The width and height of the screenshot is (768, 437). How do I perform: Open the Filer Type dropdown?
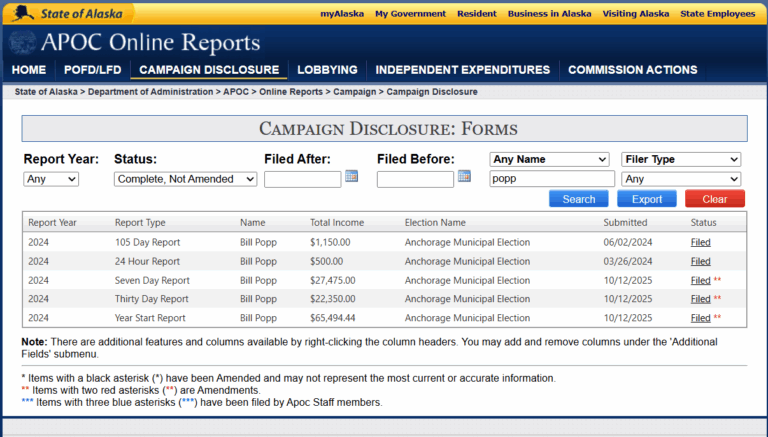coord(680,159)
